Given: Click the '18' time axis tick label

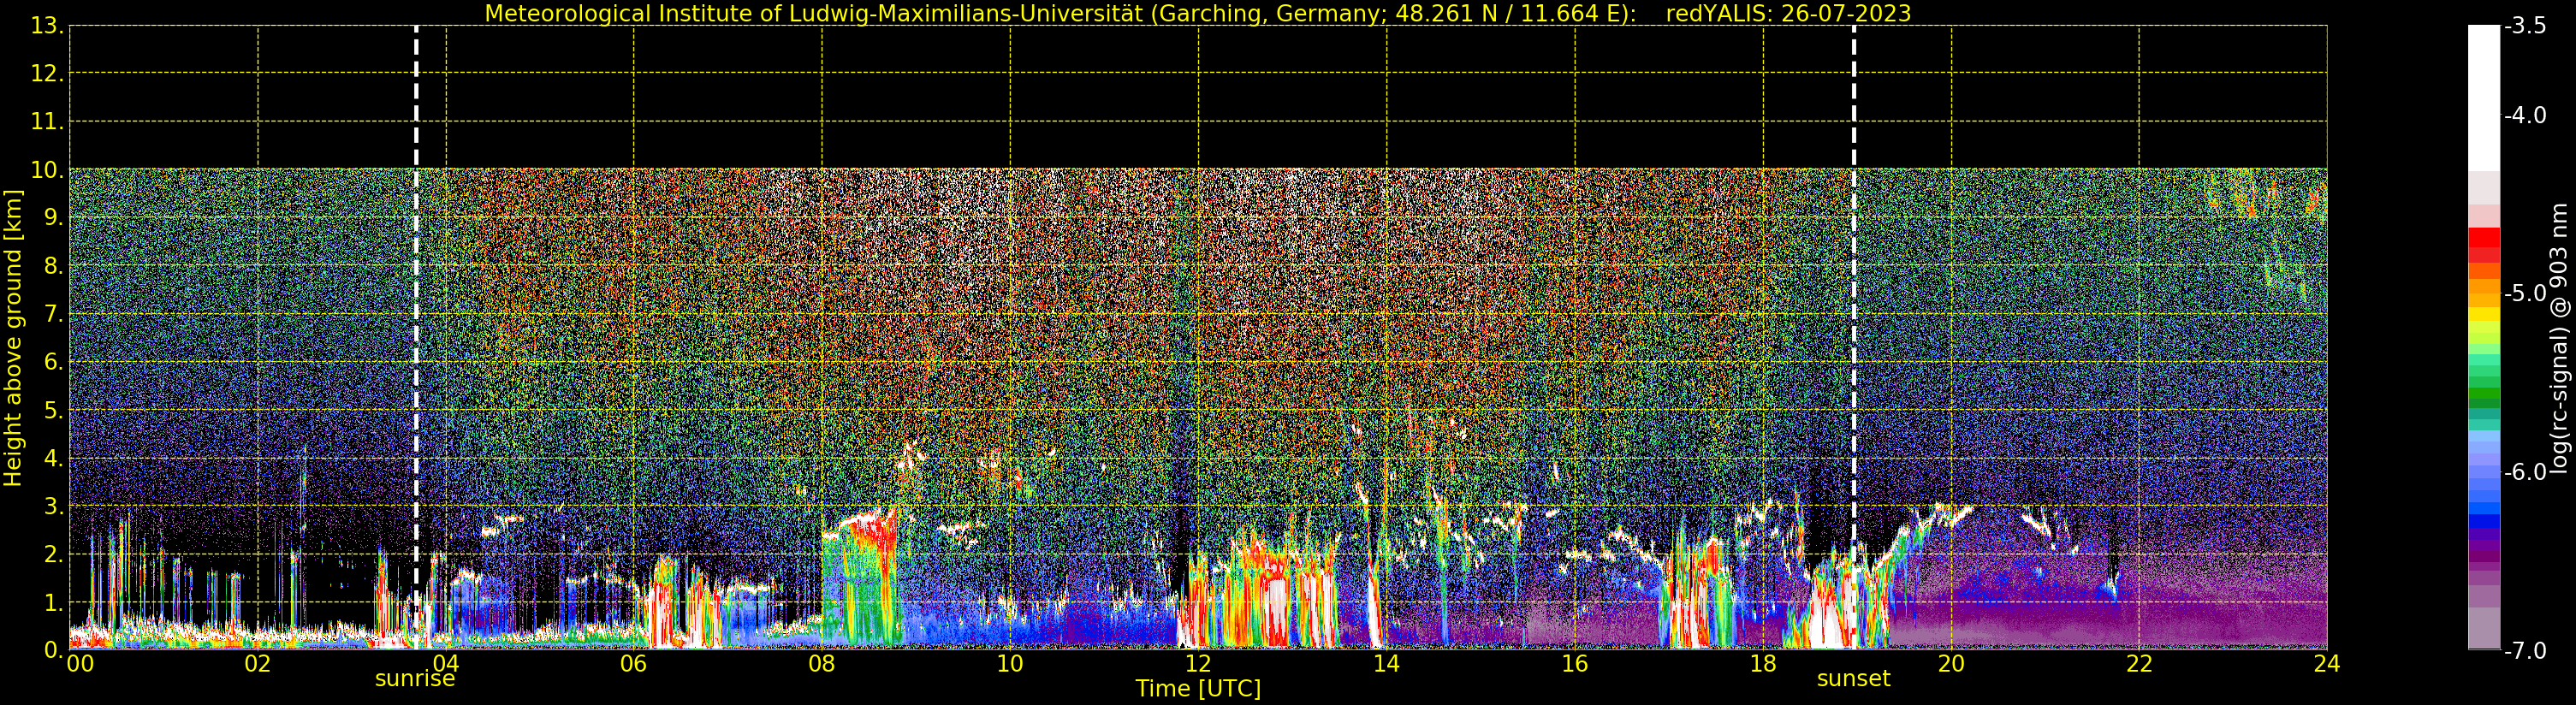Looking at the screenshot, I should point(1763,664).
